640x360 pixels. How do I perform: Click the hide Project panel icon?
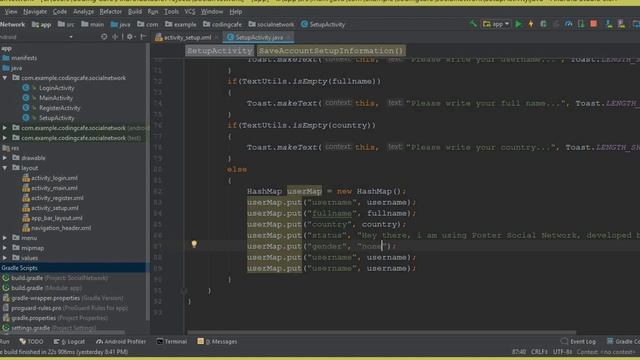click(143, 37)
